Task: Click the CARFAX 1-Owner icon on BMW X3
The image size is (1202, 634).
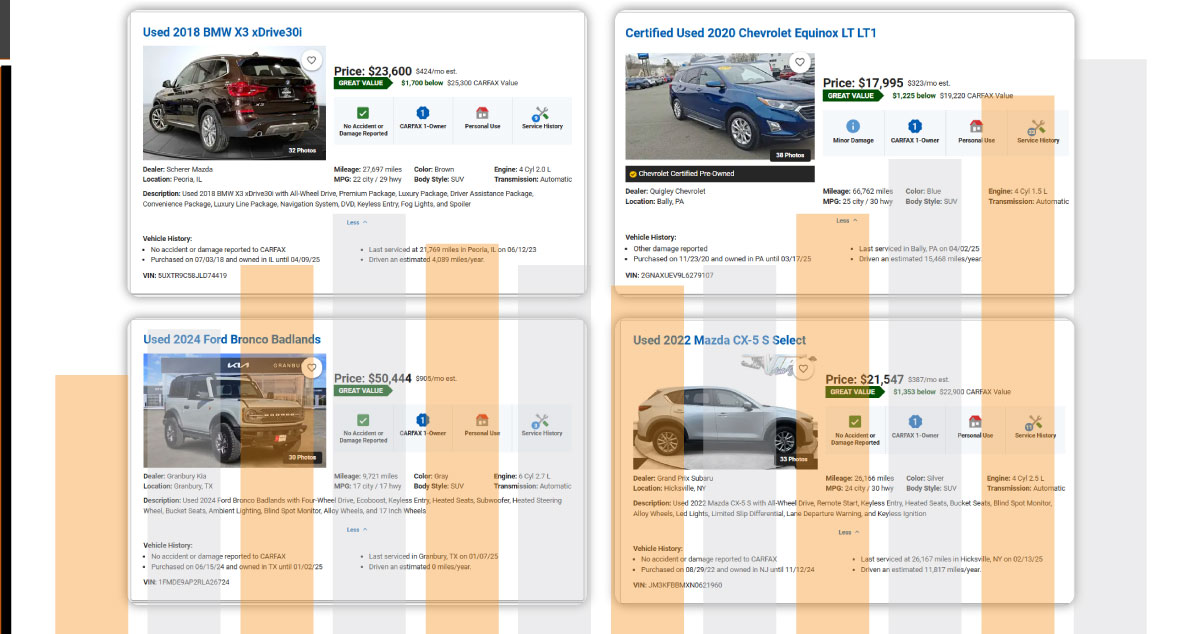Action: click(422, 119)
